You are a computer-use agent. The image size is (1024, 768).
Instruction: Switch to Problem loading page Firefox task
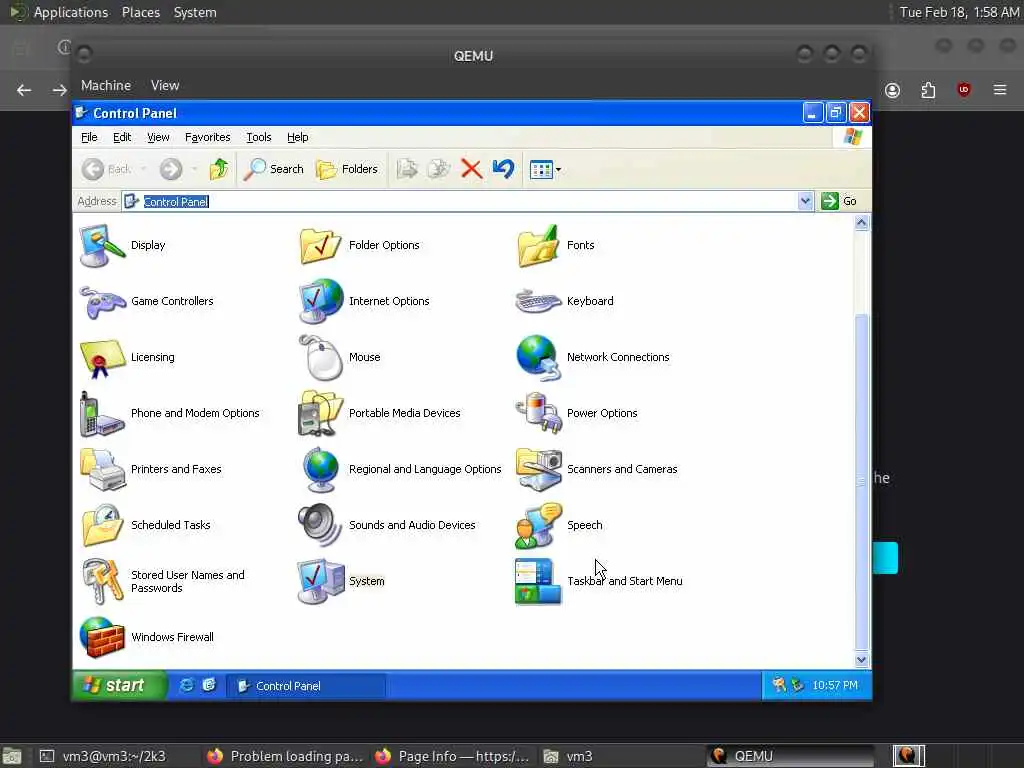(x=285, y=756)
